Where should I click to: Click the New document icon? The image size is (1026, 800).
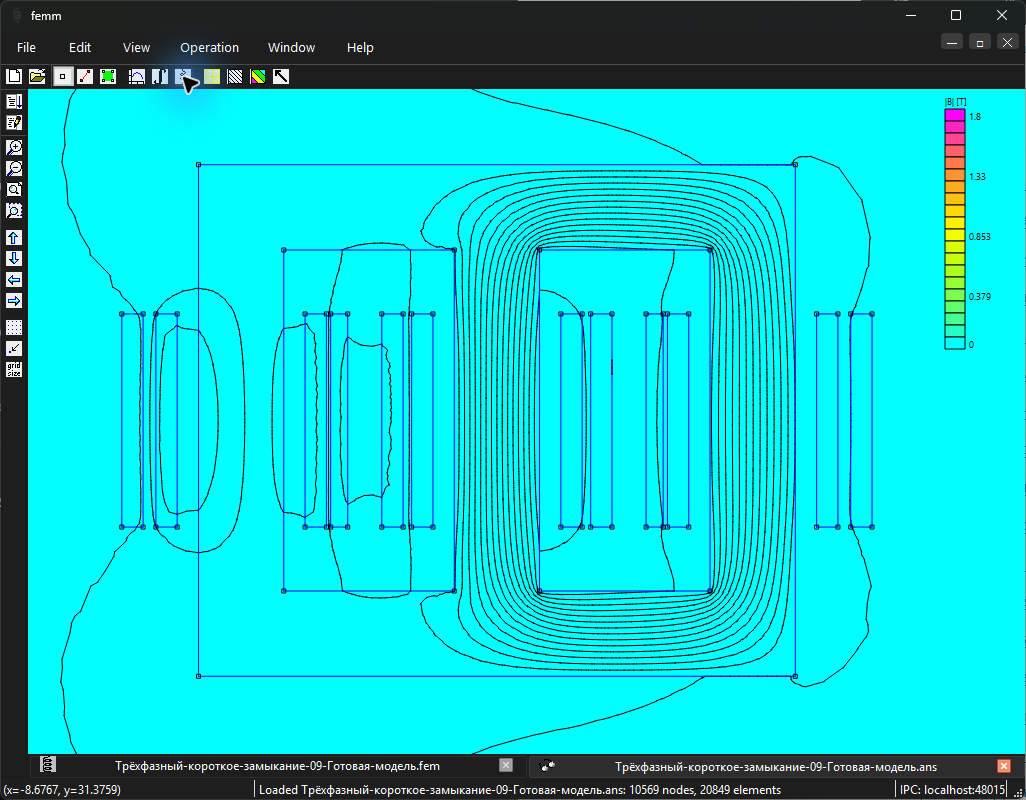click(x=14, y=77)
